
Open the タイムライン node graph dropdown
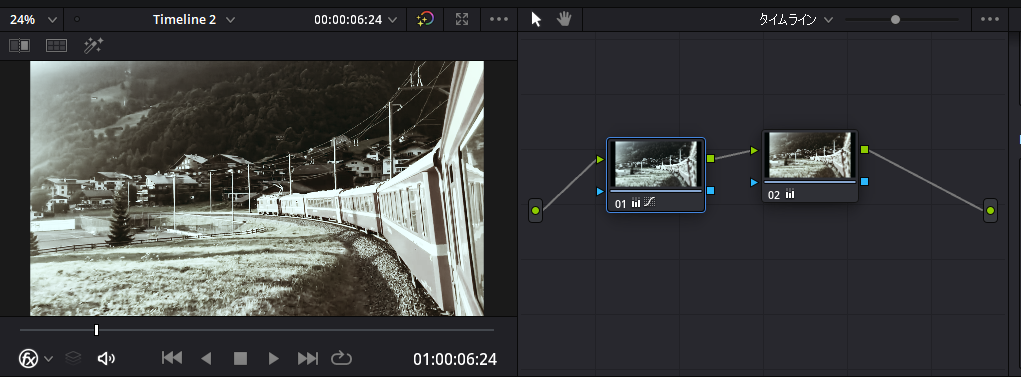[x=796, y=20]
